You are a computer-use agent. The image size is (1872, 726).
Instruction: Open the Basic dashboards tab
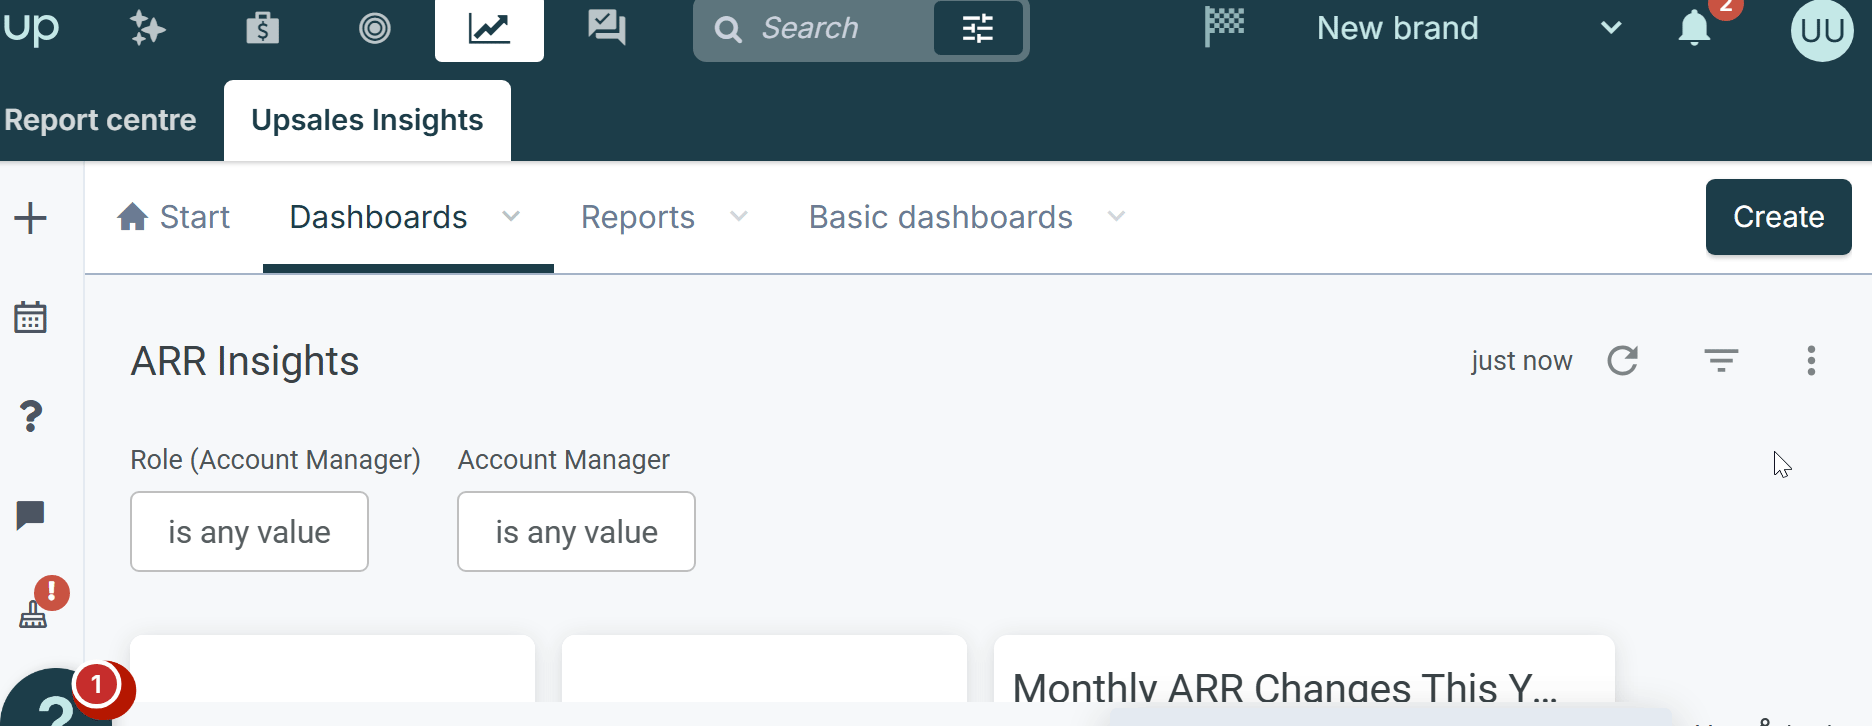941,217
